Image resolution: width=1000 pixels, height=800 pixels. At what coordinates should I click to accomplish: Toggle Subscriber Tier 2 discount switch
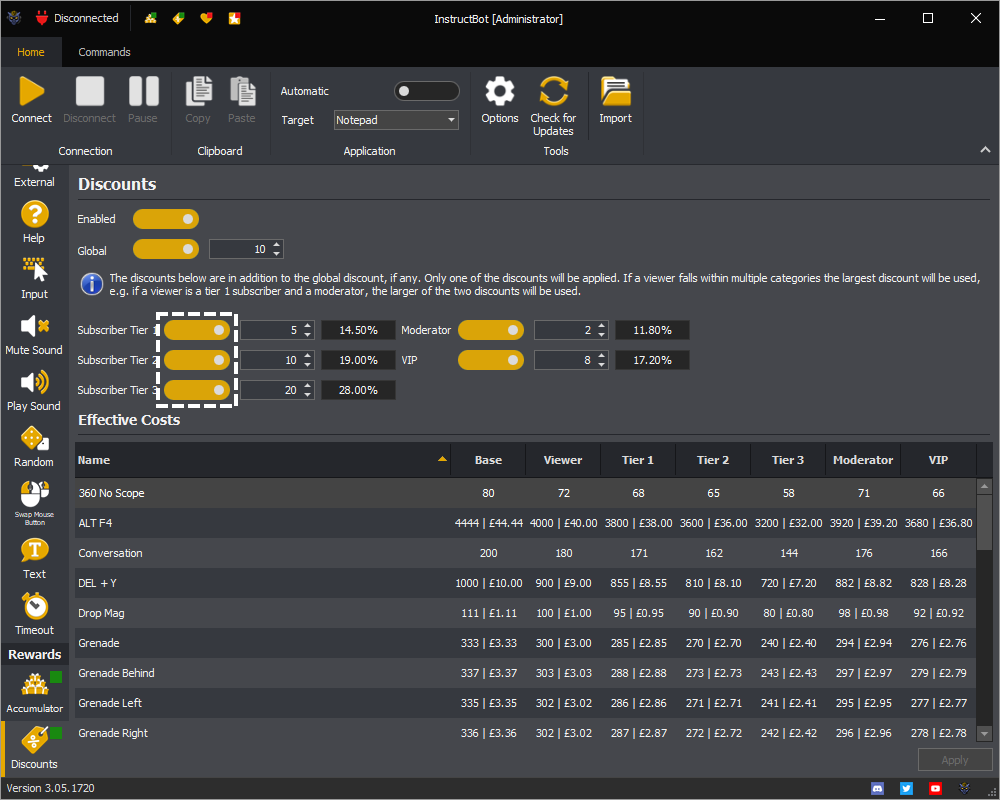pos(196,360)
